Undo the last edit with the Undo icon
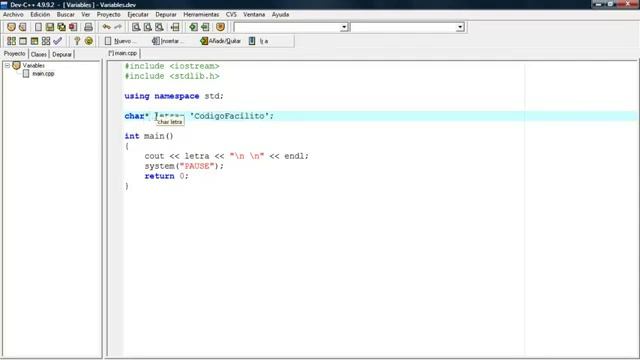640x360 pixels. pyautogui.click(x=107, y=27)
